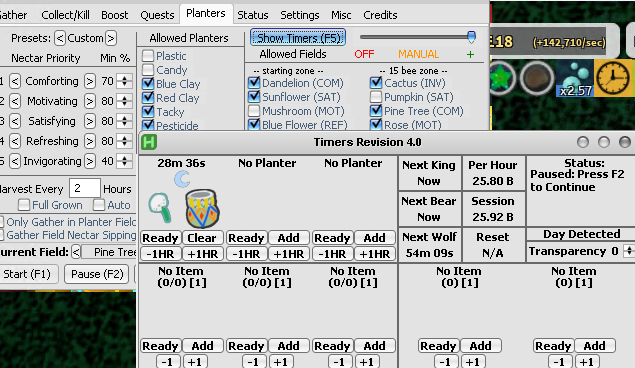The height and width of the screenshot is (368, 635).
Task: Cycle Invigorating nectar left arrow
Action: coord(15,161)
